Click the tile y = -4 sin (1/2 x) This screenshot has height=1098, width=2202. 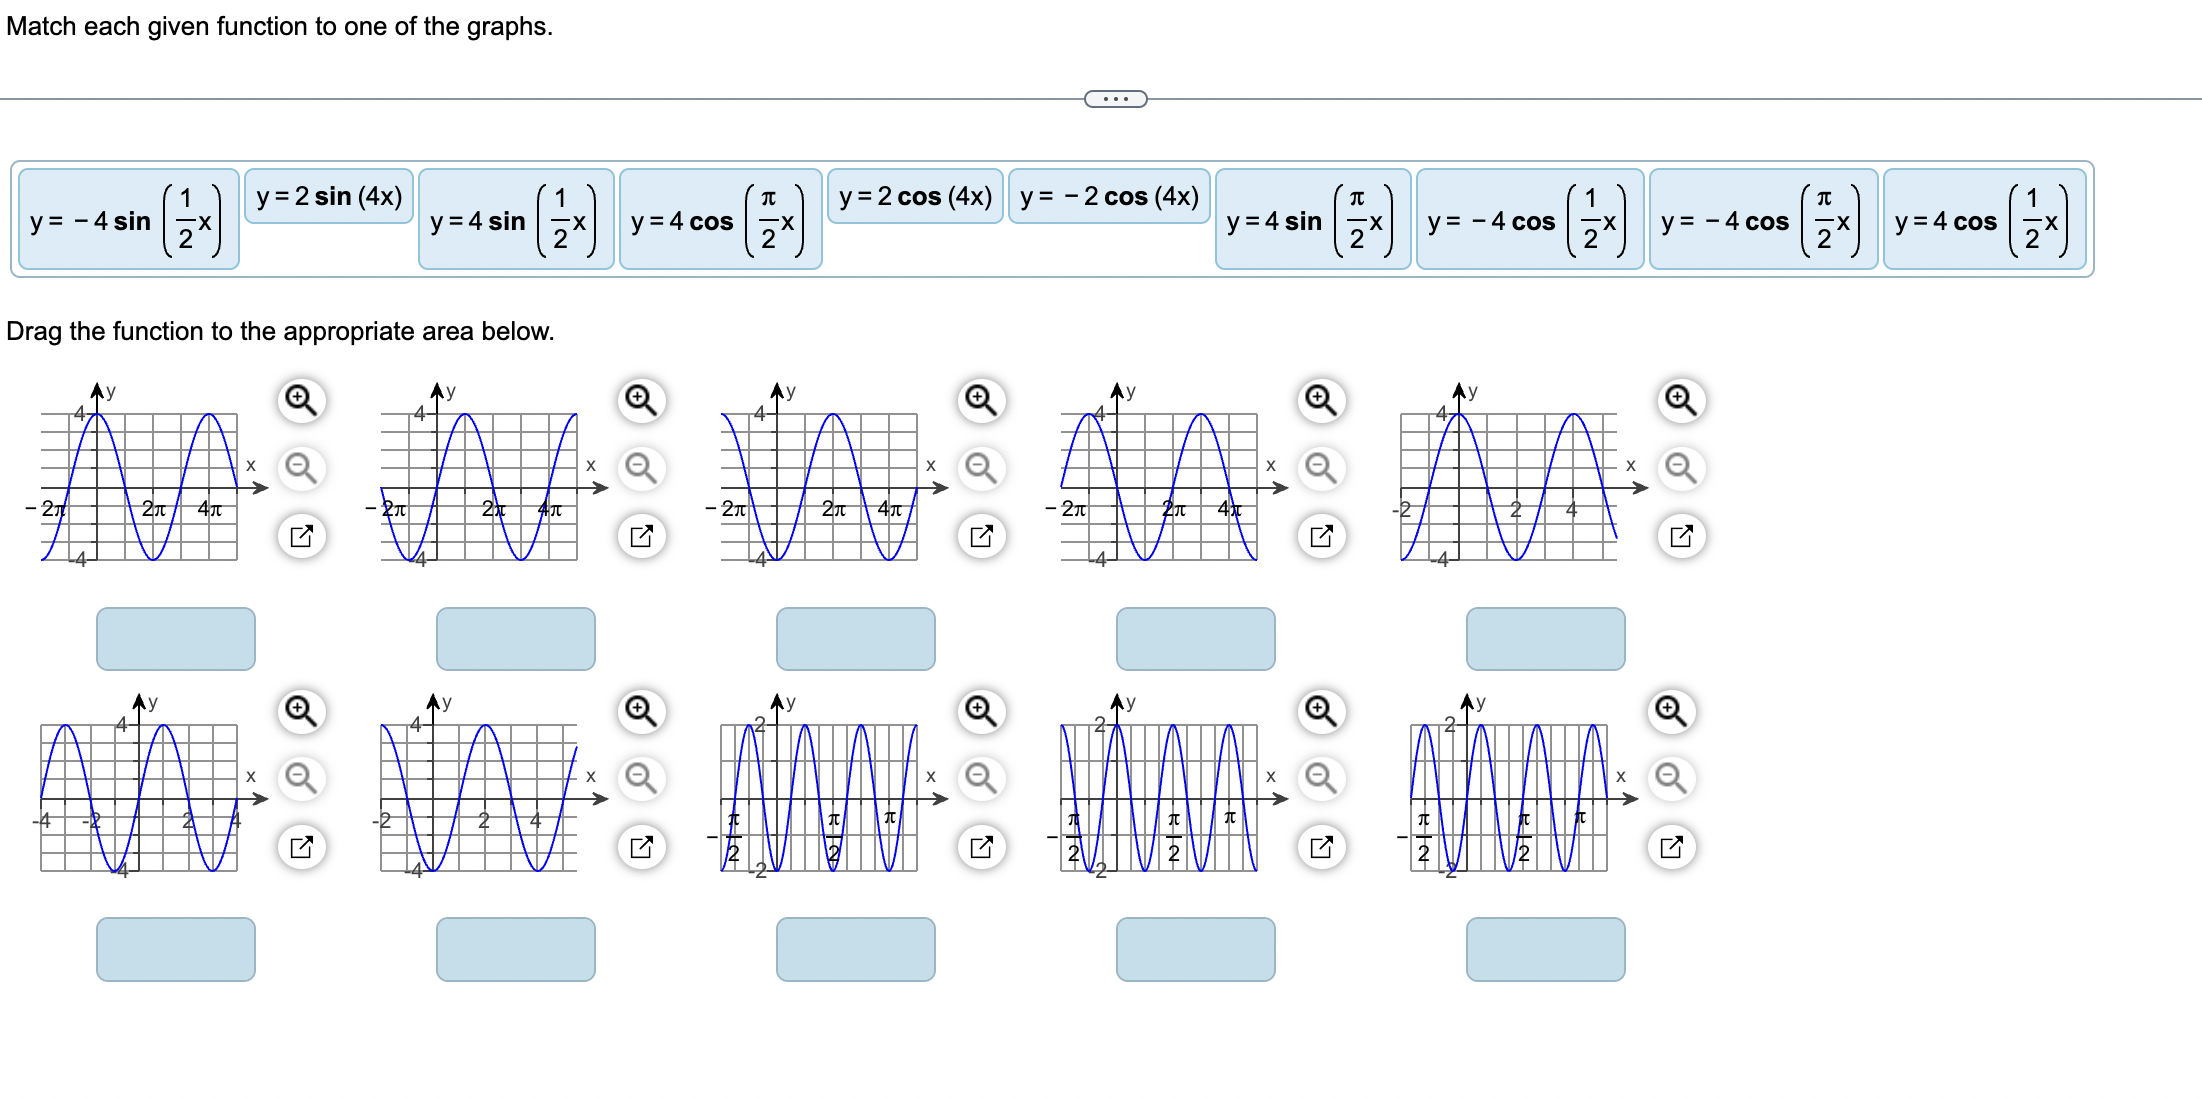[128, 220]
